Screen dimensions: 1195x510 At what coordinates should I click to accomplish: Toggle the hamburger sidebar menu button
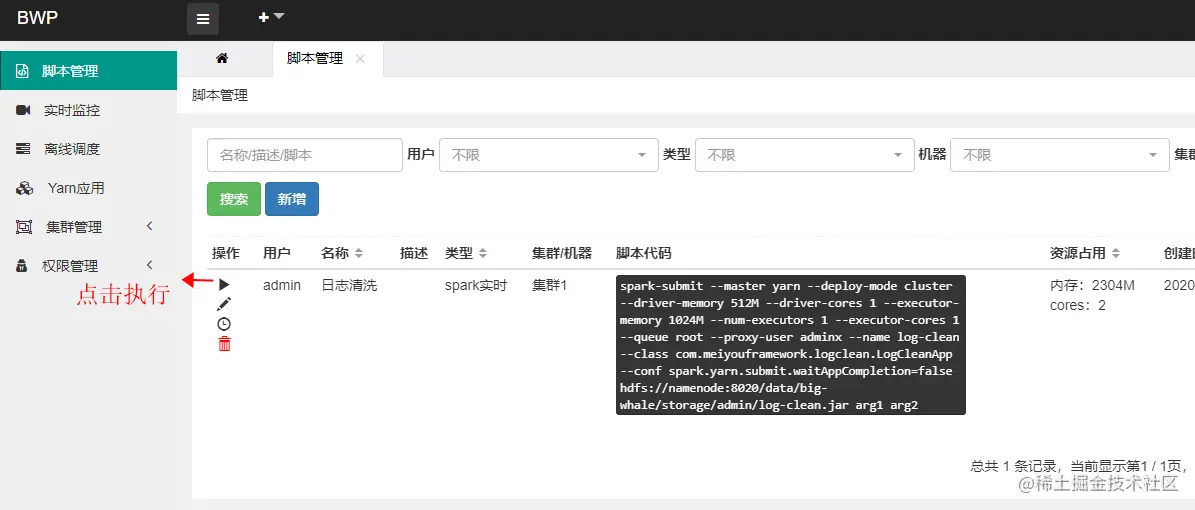[203, 19]
